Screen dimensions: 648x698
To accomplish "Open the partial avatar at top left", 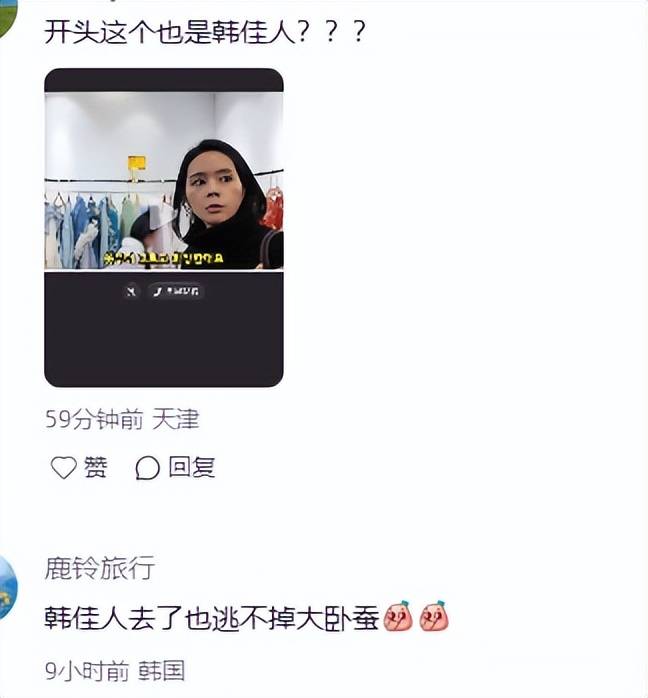I will 8,18.
